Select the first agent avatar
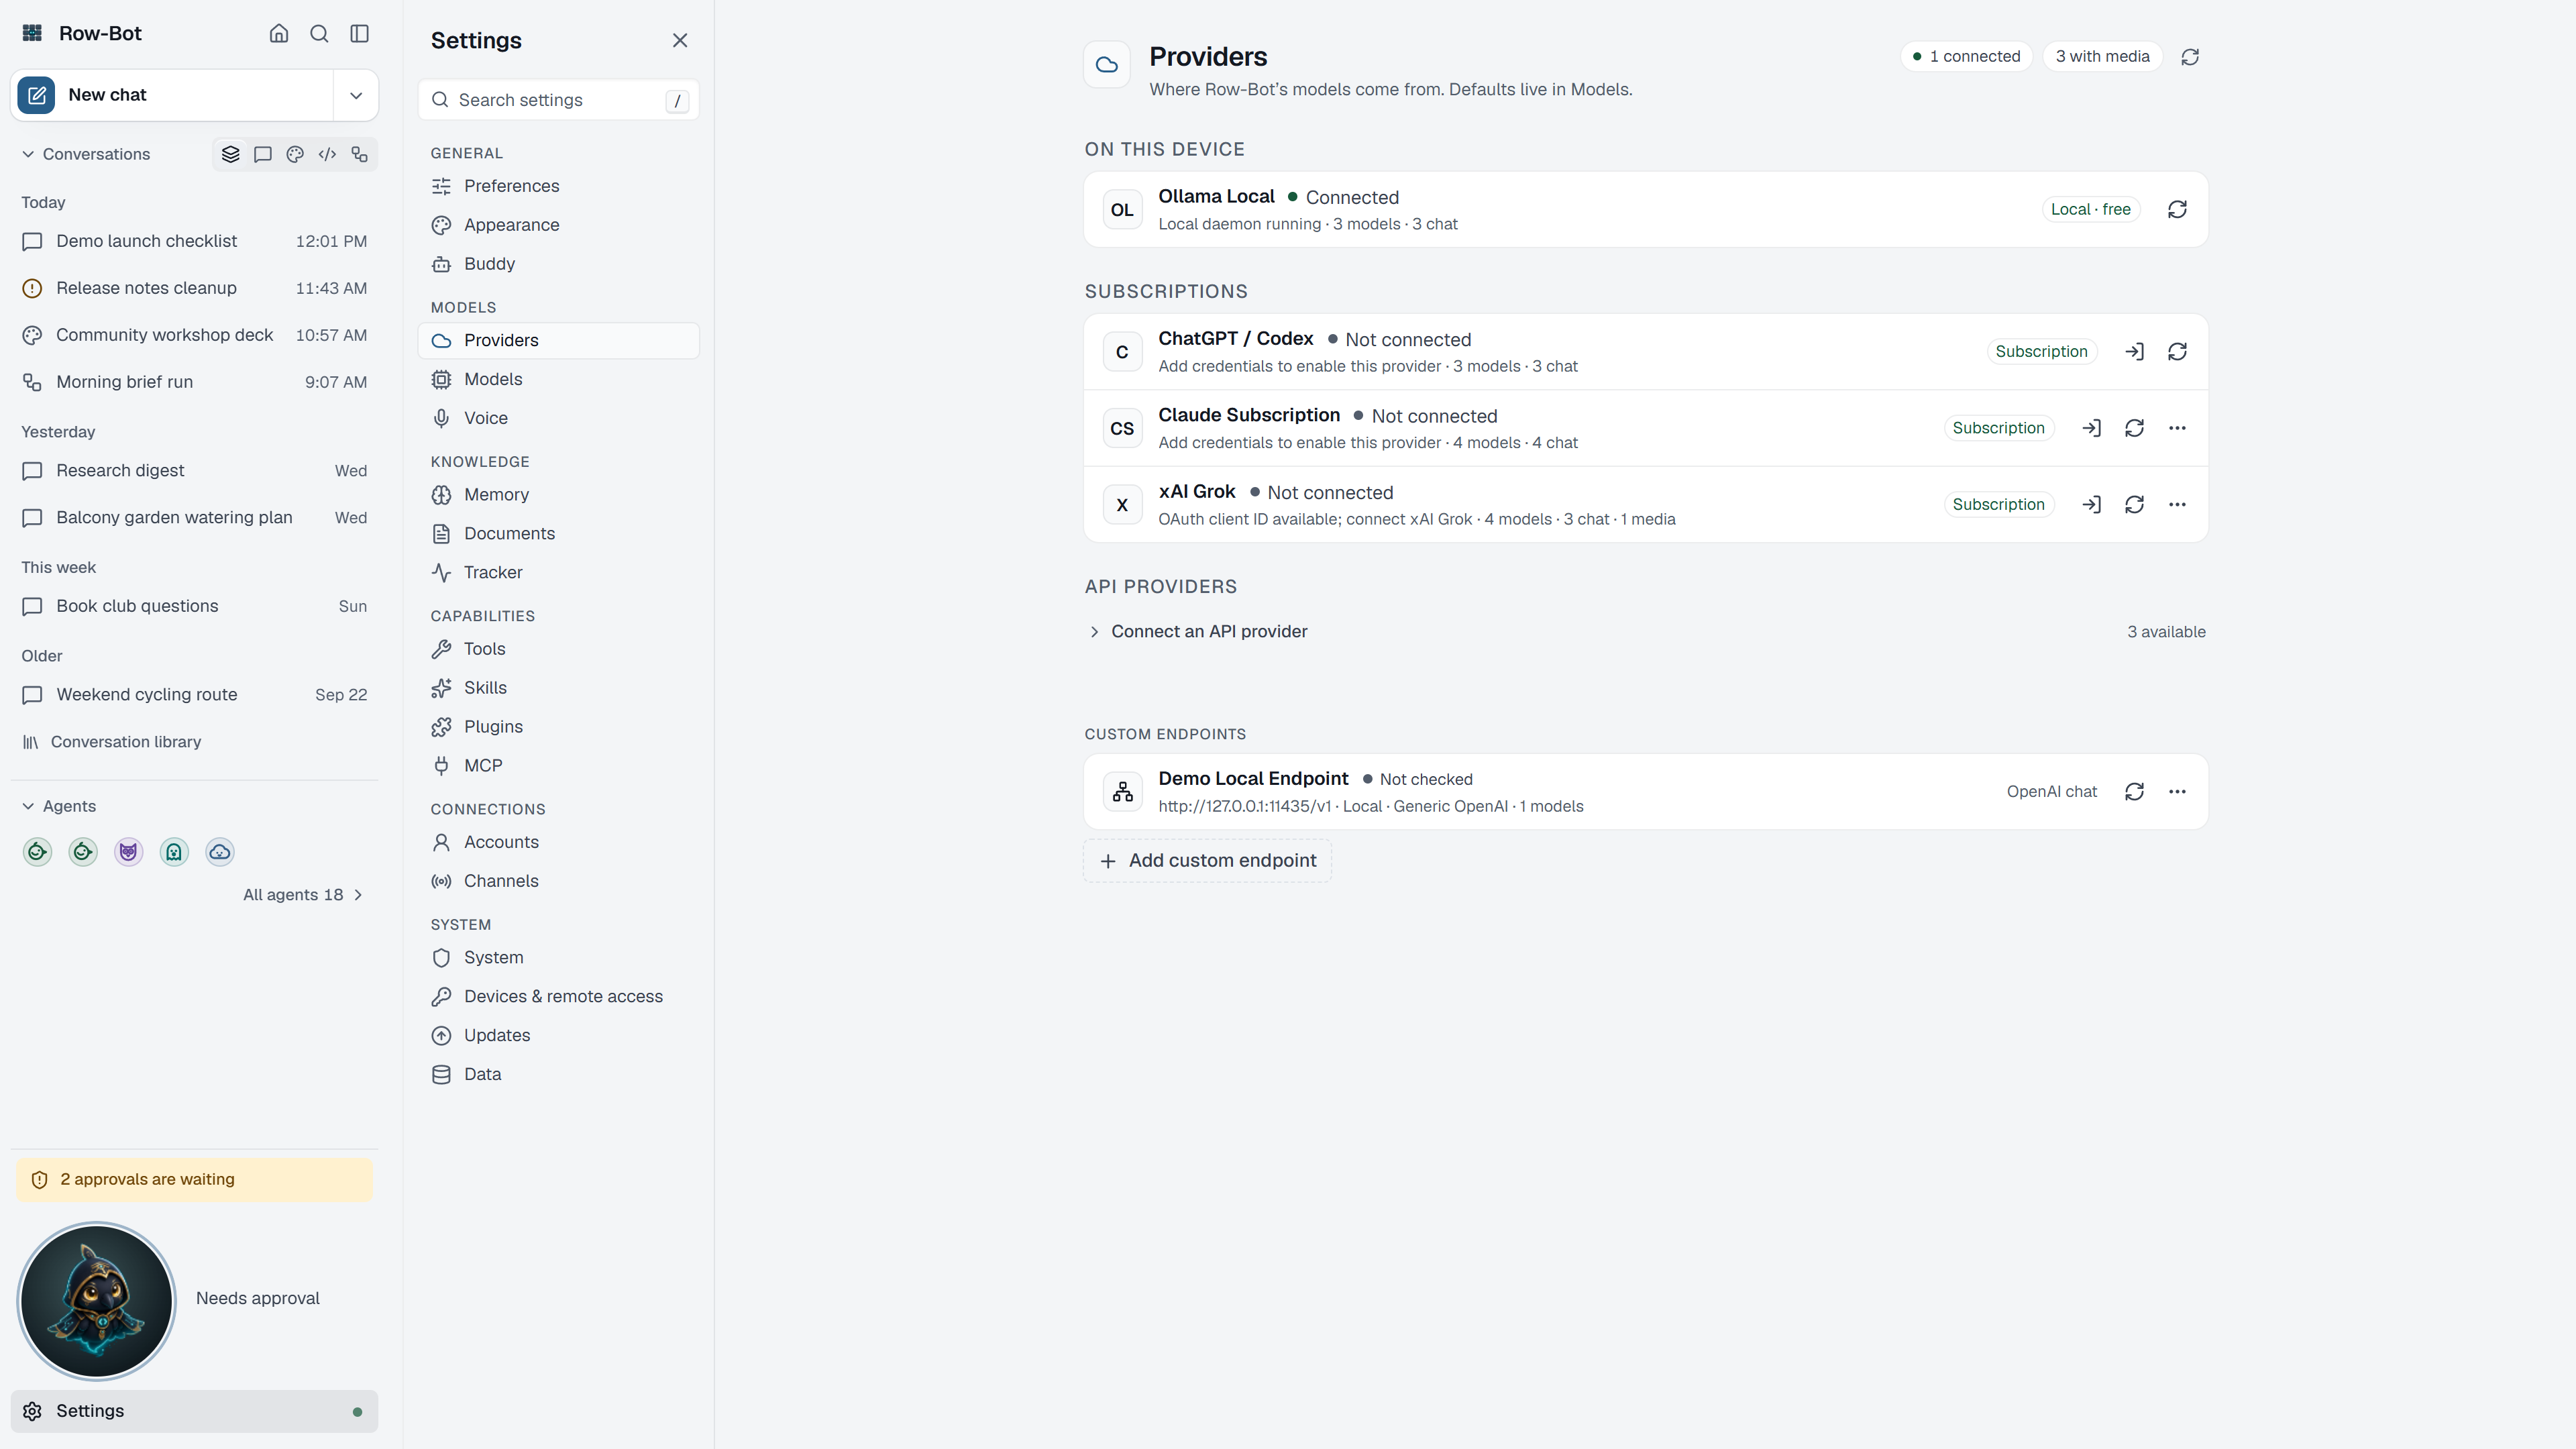The height and width of the screenshot is (1449, 2576). (37, 852)
